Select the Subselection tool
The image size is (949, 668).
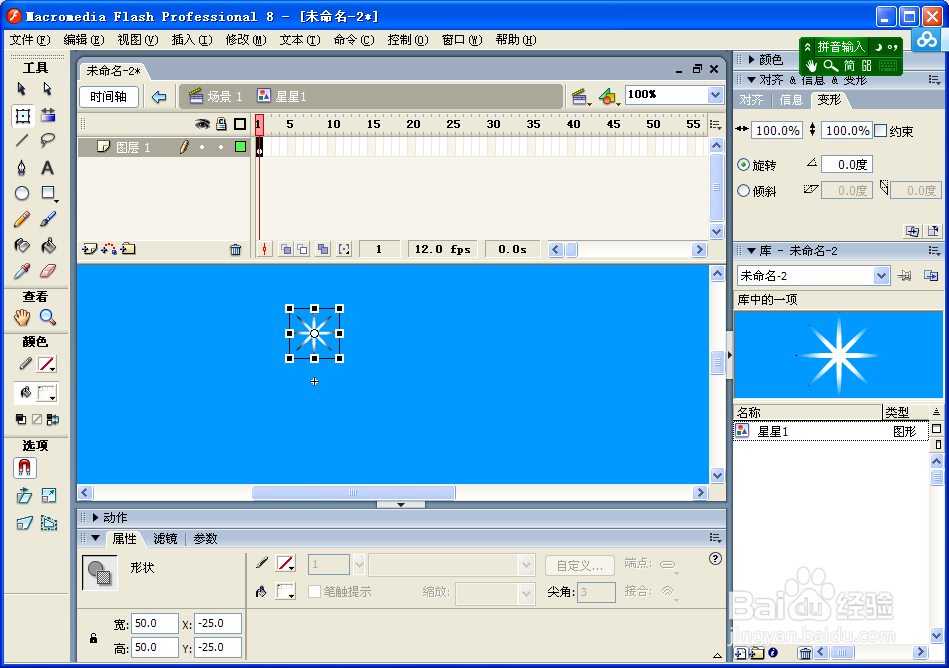click(x=48, y=89)
